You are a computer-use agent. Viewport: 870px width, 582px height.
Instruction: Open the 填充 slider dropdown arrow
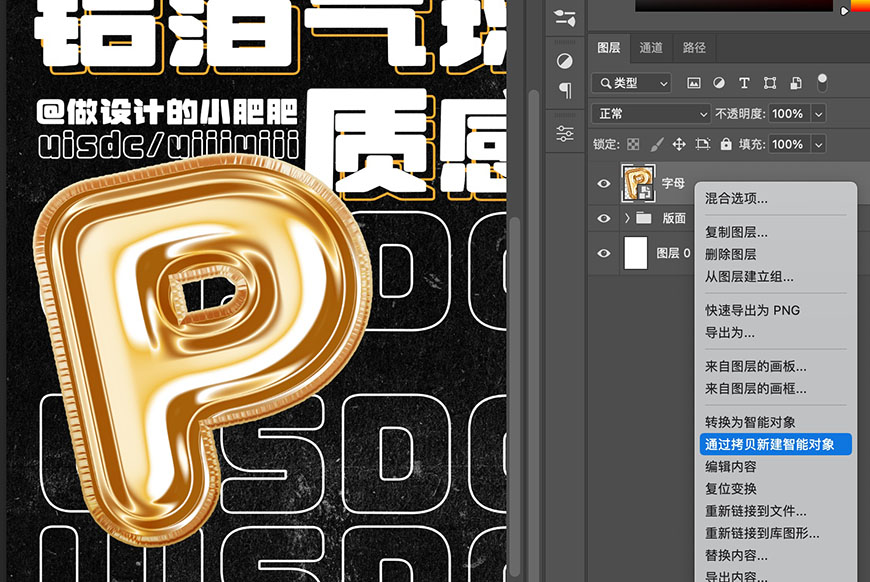coord(818,145)
